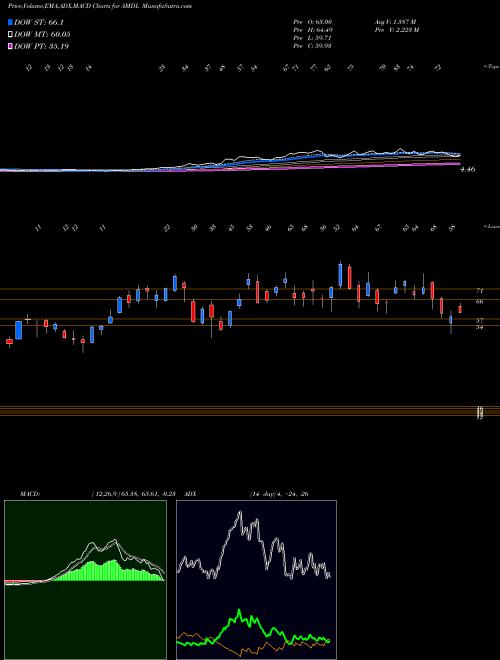The width and height of the screenshot is (500, 660).
Task: Click the MACD indicator title
Action: point(29,494)
